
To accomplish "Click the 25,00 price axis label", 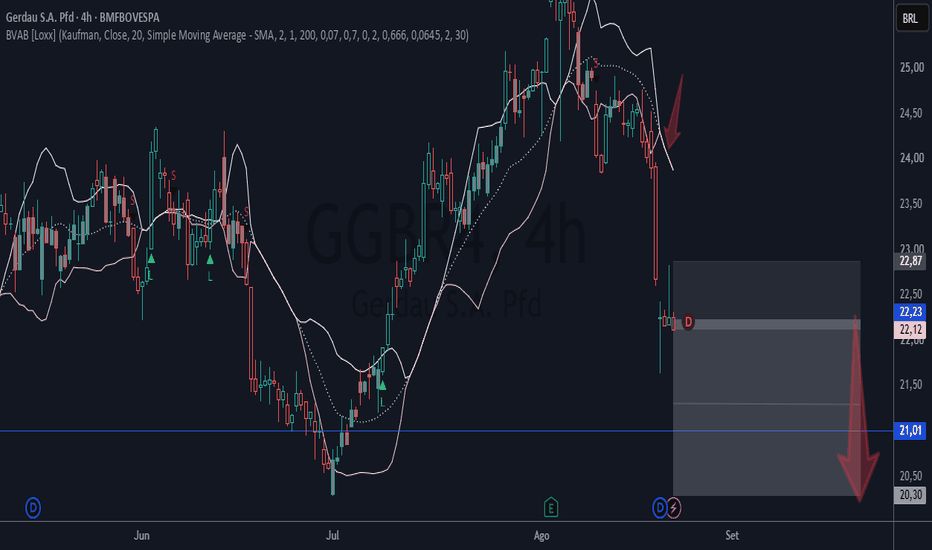I will [911, 67].
